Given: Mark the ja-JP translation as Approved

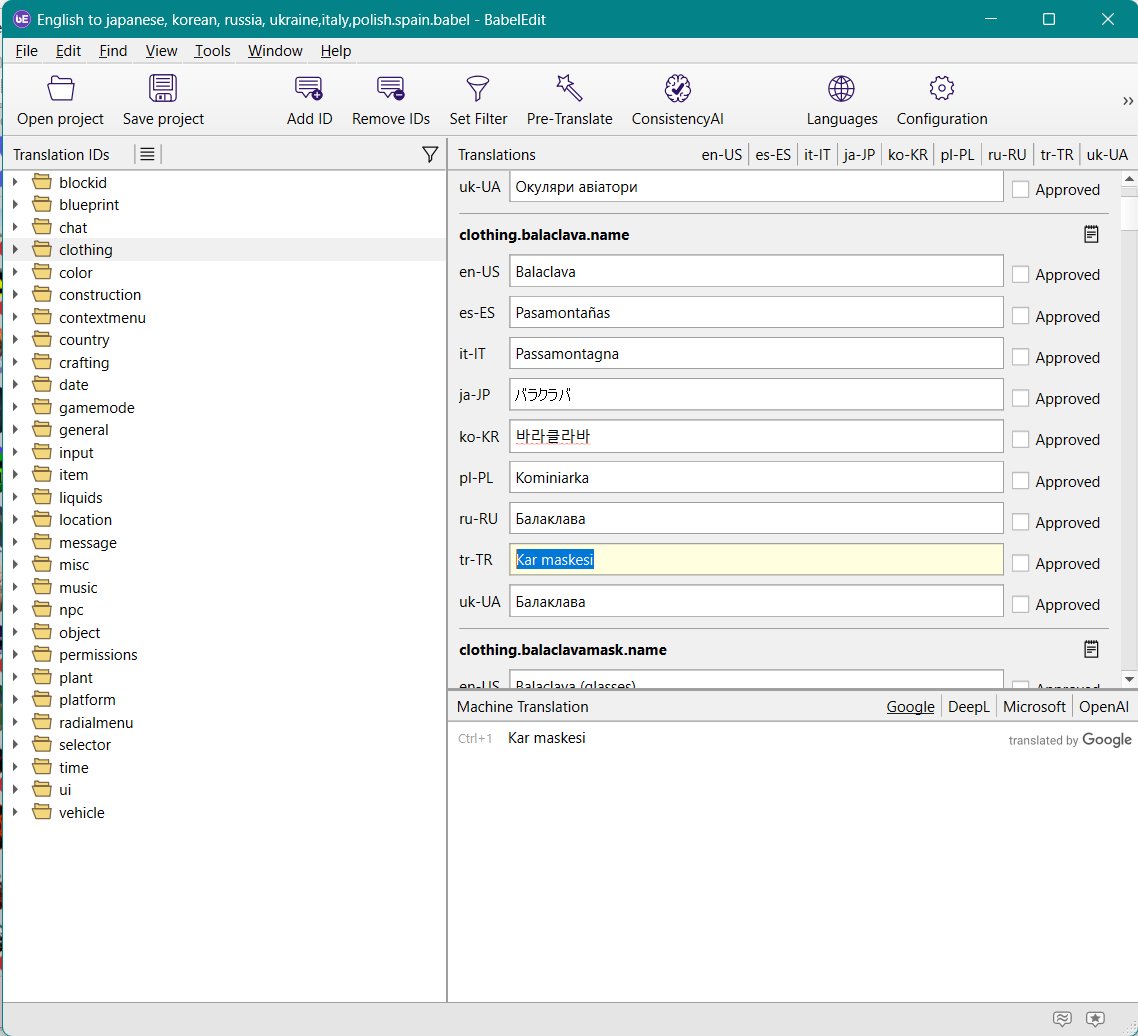Looking at the screenshot, I should tap(1020, 398).
